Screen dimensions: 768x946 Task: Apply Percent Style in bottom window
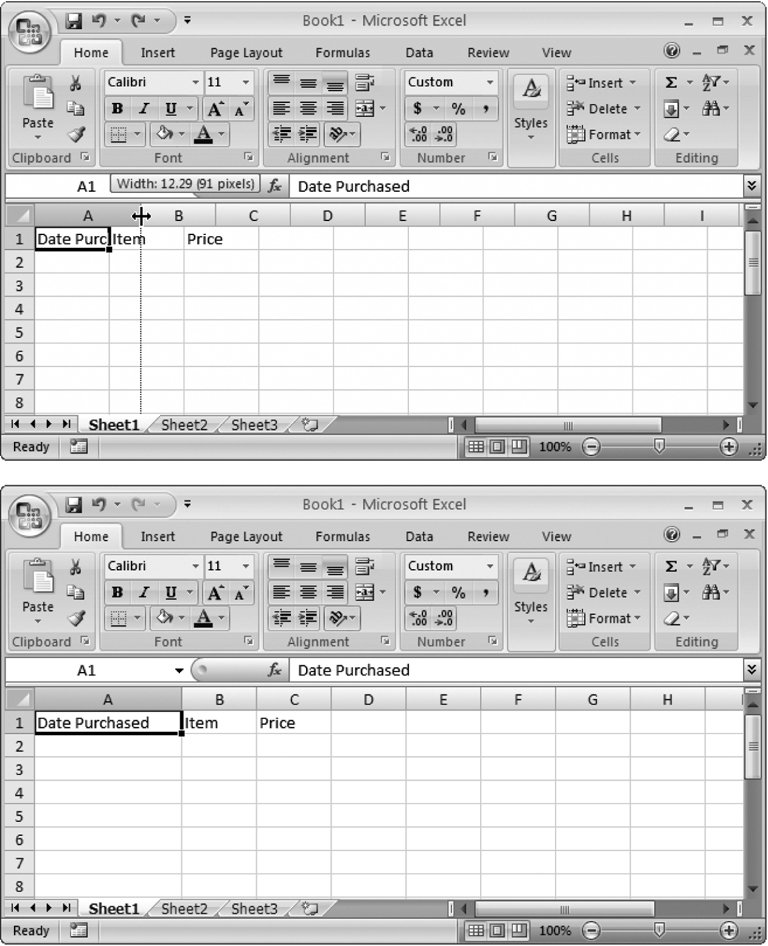pyautogui.click(x=459, y=593)
